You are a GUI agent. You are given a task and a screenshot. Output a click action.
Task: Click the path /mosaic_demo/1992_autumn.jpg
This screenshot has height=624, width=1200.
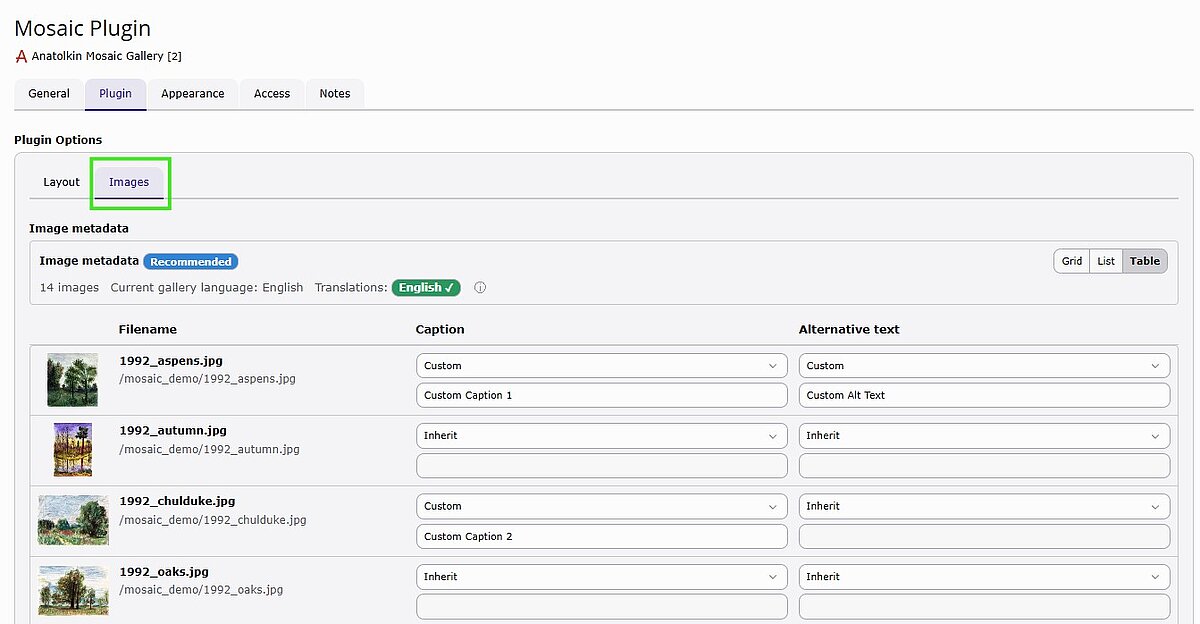click(209, 449)
